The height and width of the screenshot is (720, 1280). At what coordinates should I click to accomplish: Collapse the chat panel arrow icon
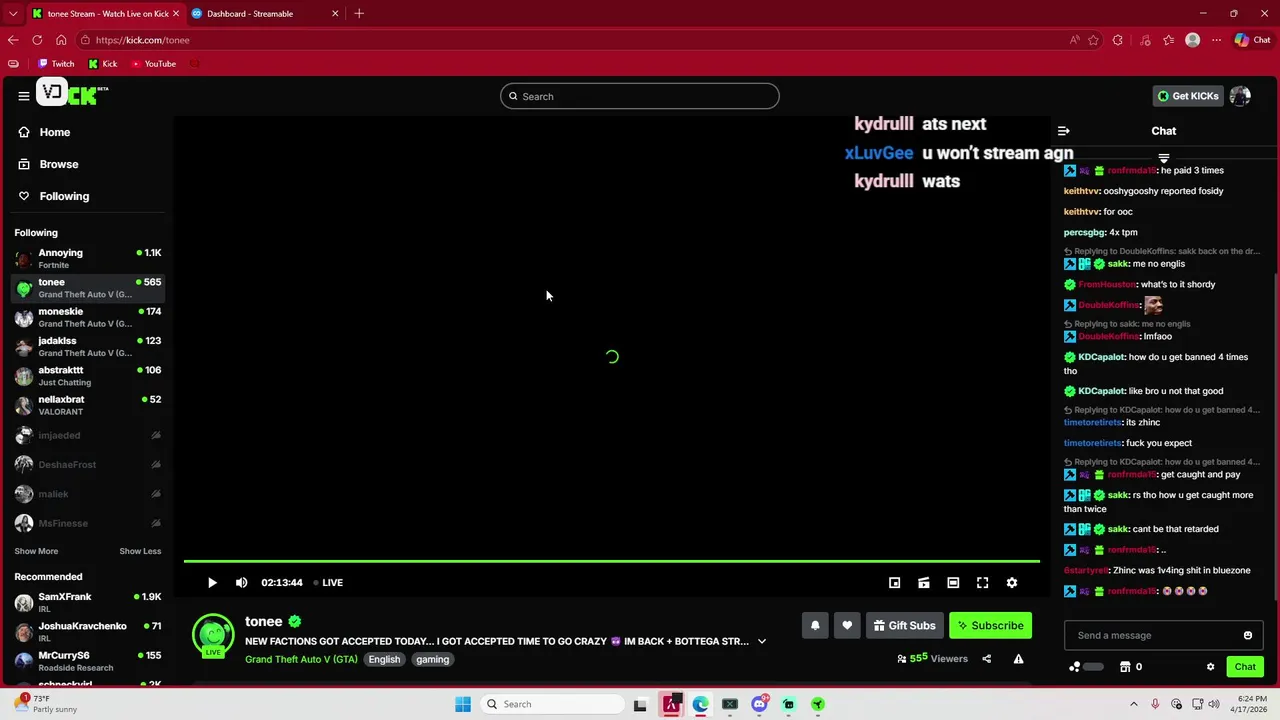(1064, 131)
